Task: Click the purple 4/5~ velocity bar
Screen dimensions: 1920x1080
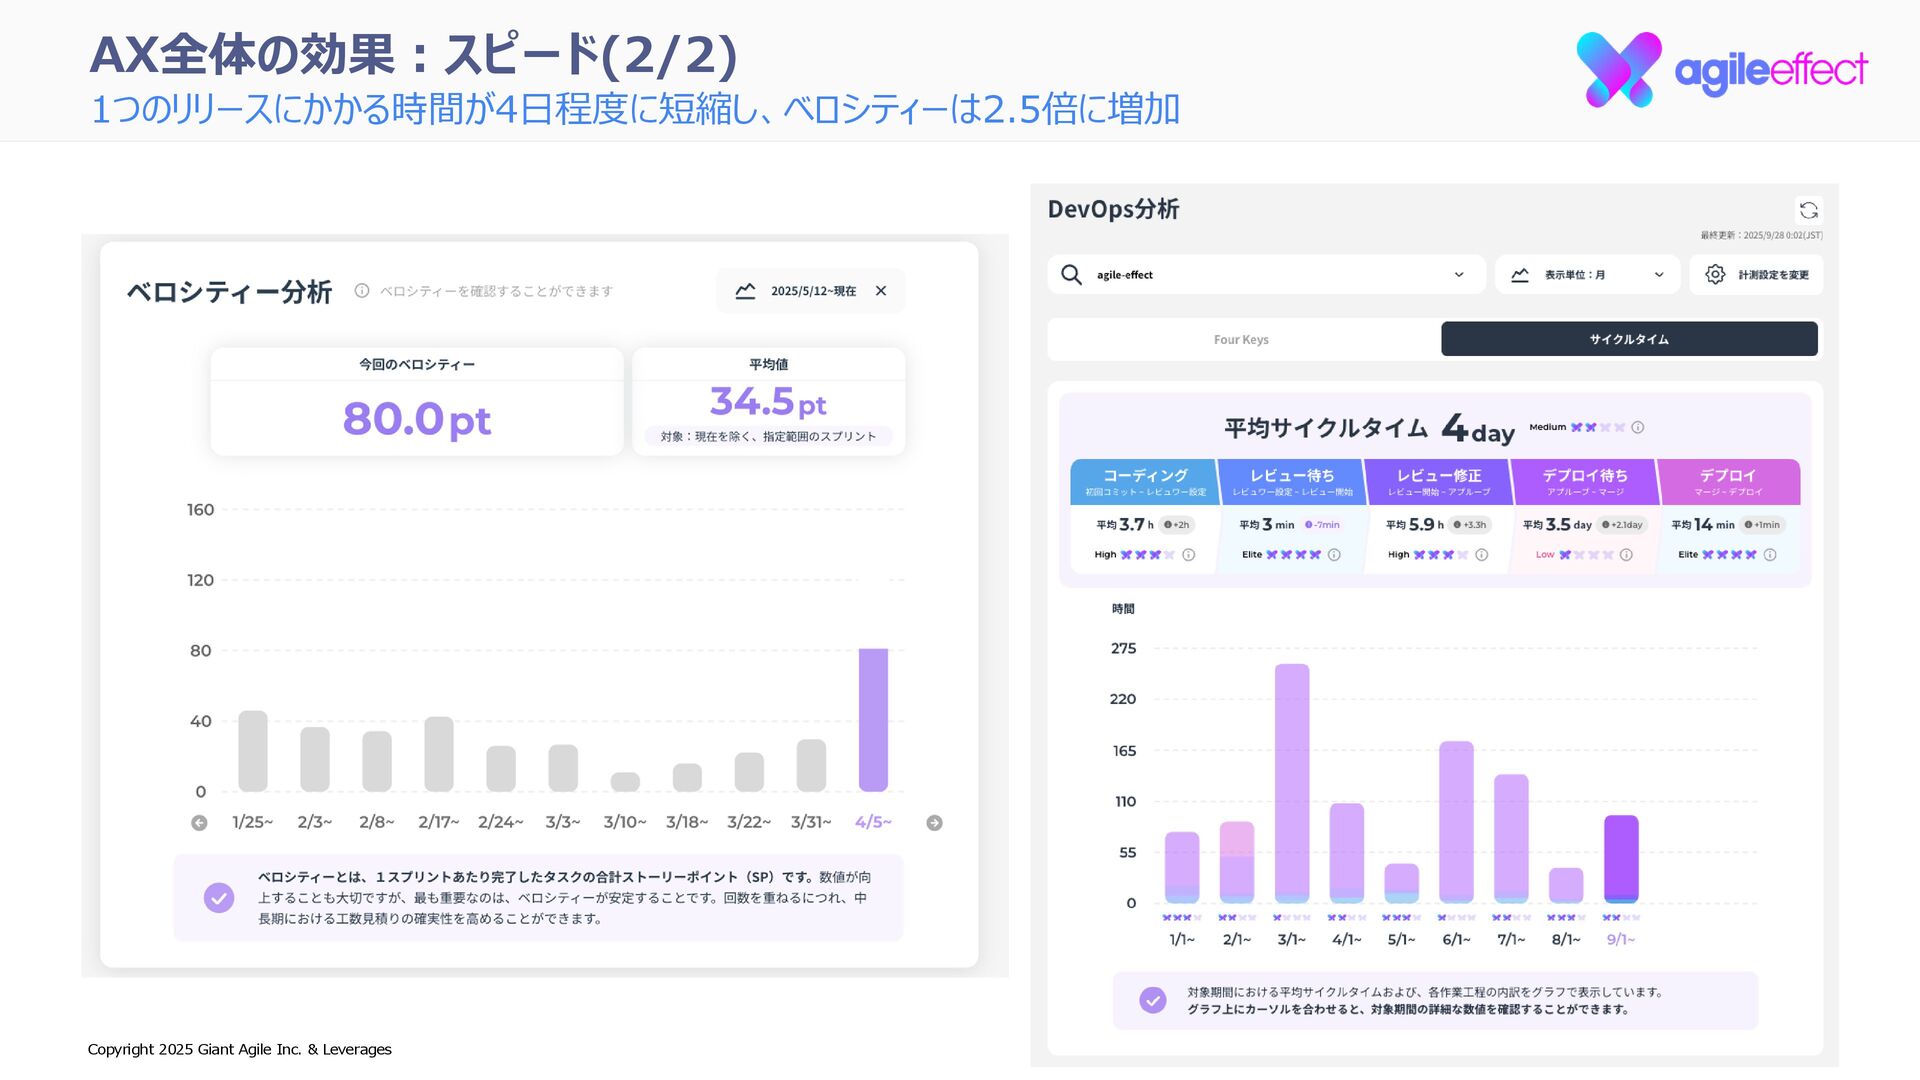Action: coord(873,720)
